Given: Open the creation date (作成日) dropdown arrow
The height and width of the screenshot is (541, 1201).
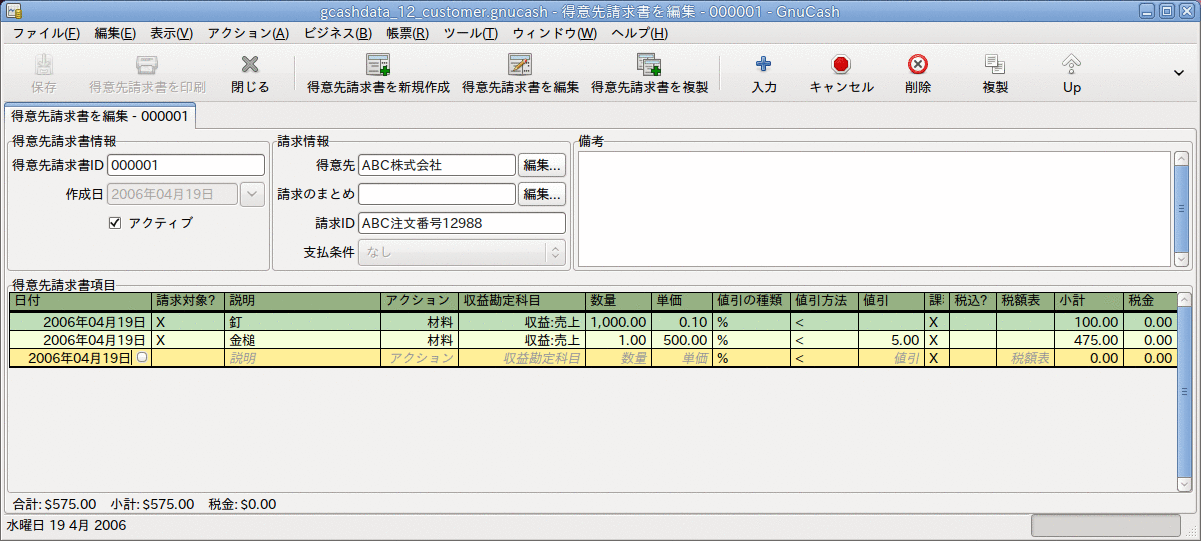Looking at the screenshot, I should (x=252, y=194).
